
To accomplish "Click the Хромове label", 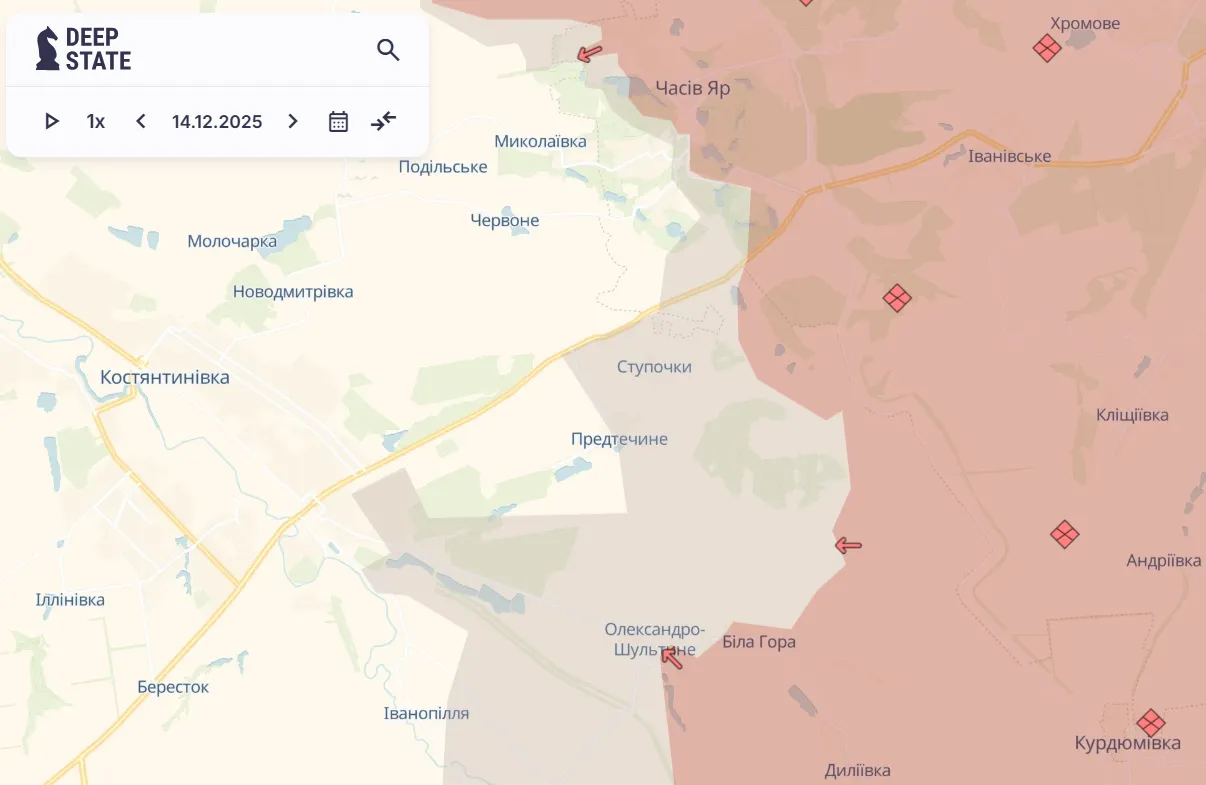I will (1085, 23).
